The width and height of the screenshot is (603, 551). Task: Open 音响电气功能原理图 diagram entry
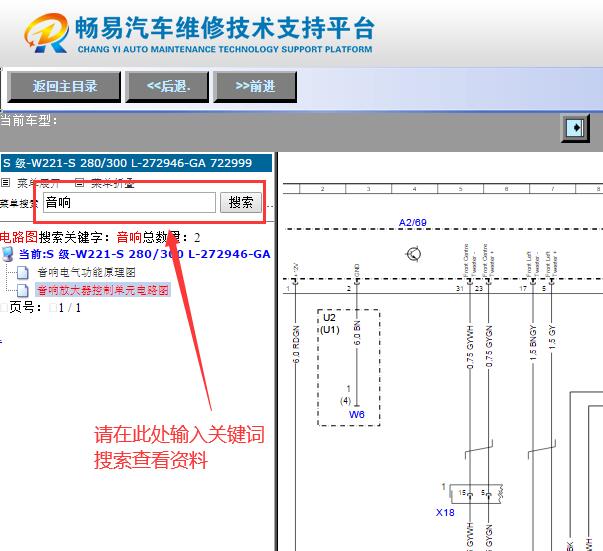[x=87, y=273]
